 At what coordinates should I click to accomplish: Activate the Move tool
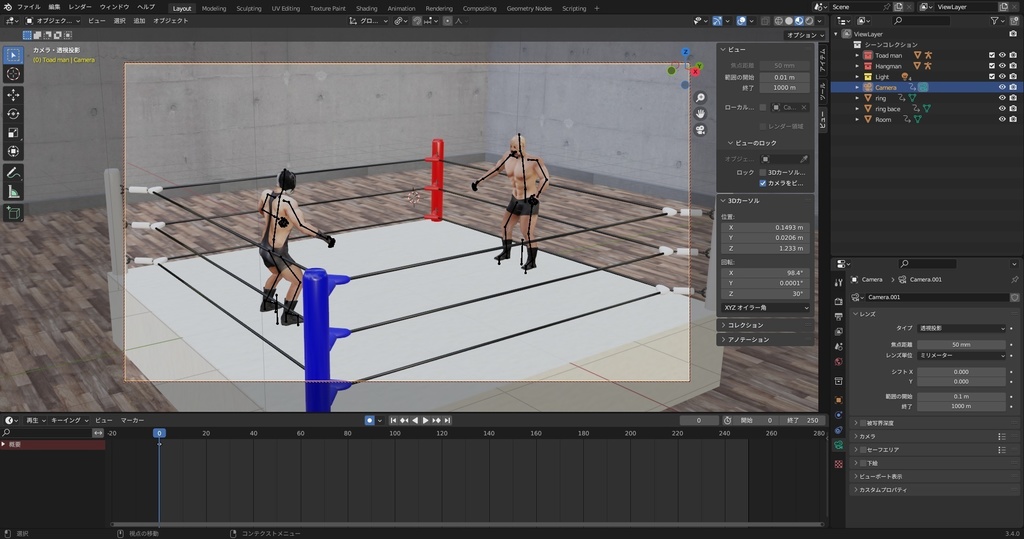coord(13,95)
